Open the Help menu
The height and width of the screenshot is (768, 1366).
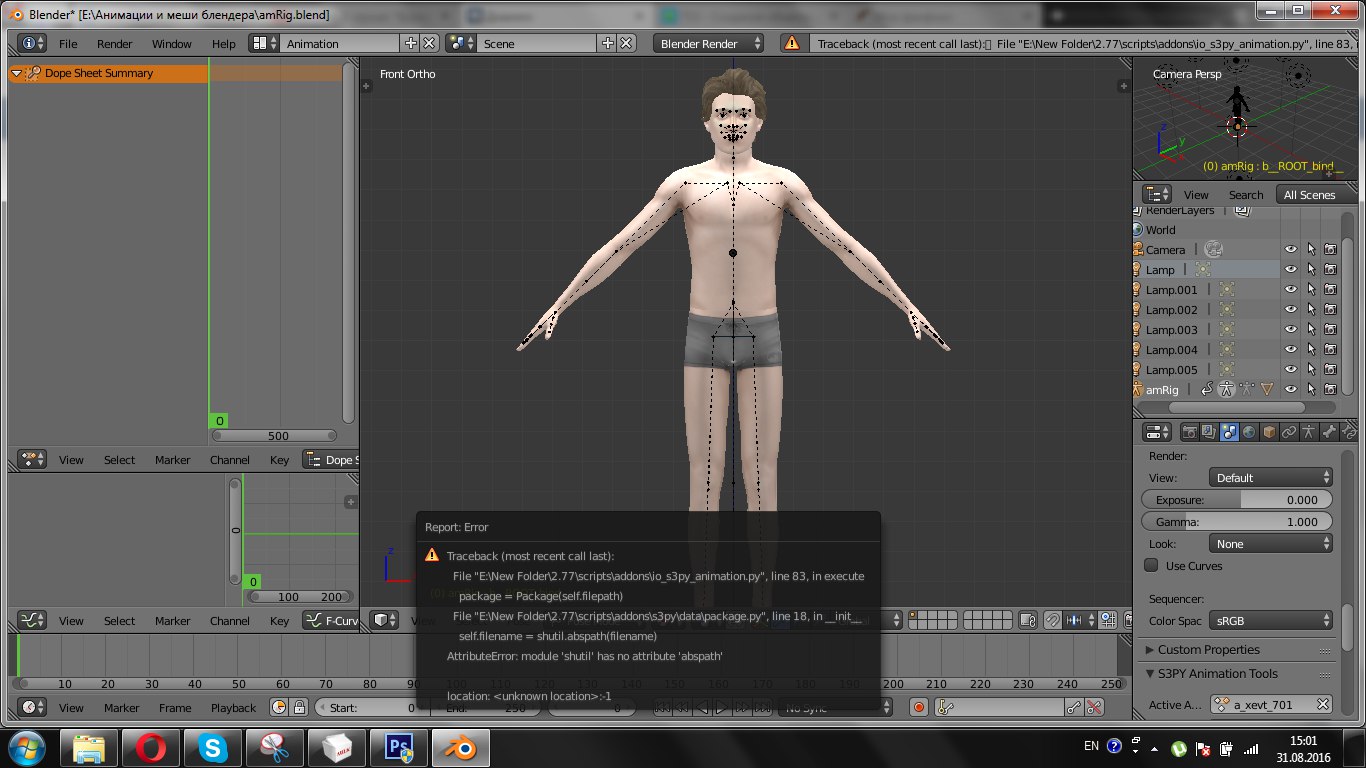point(224,43)
